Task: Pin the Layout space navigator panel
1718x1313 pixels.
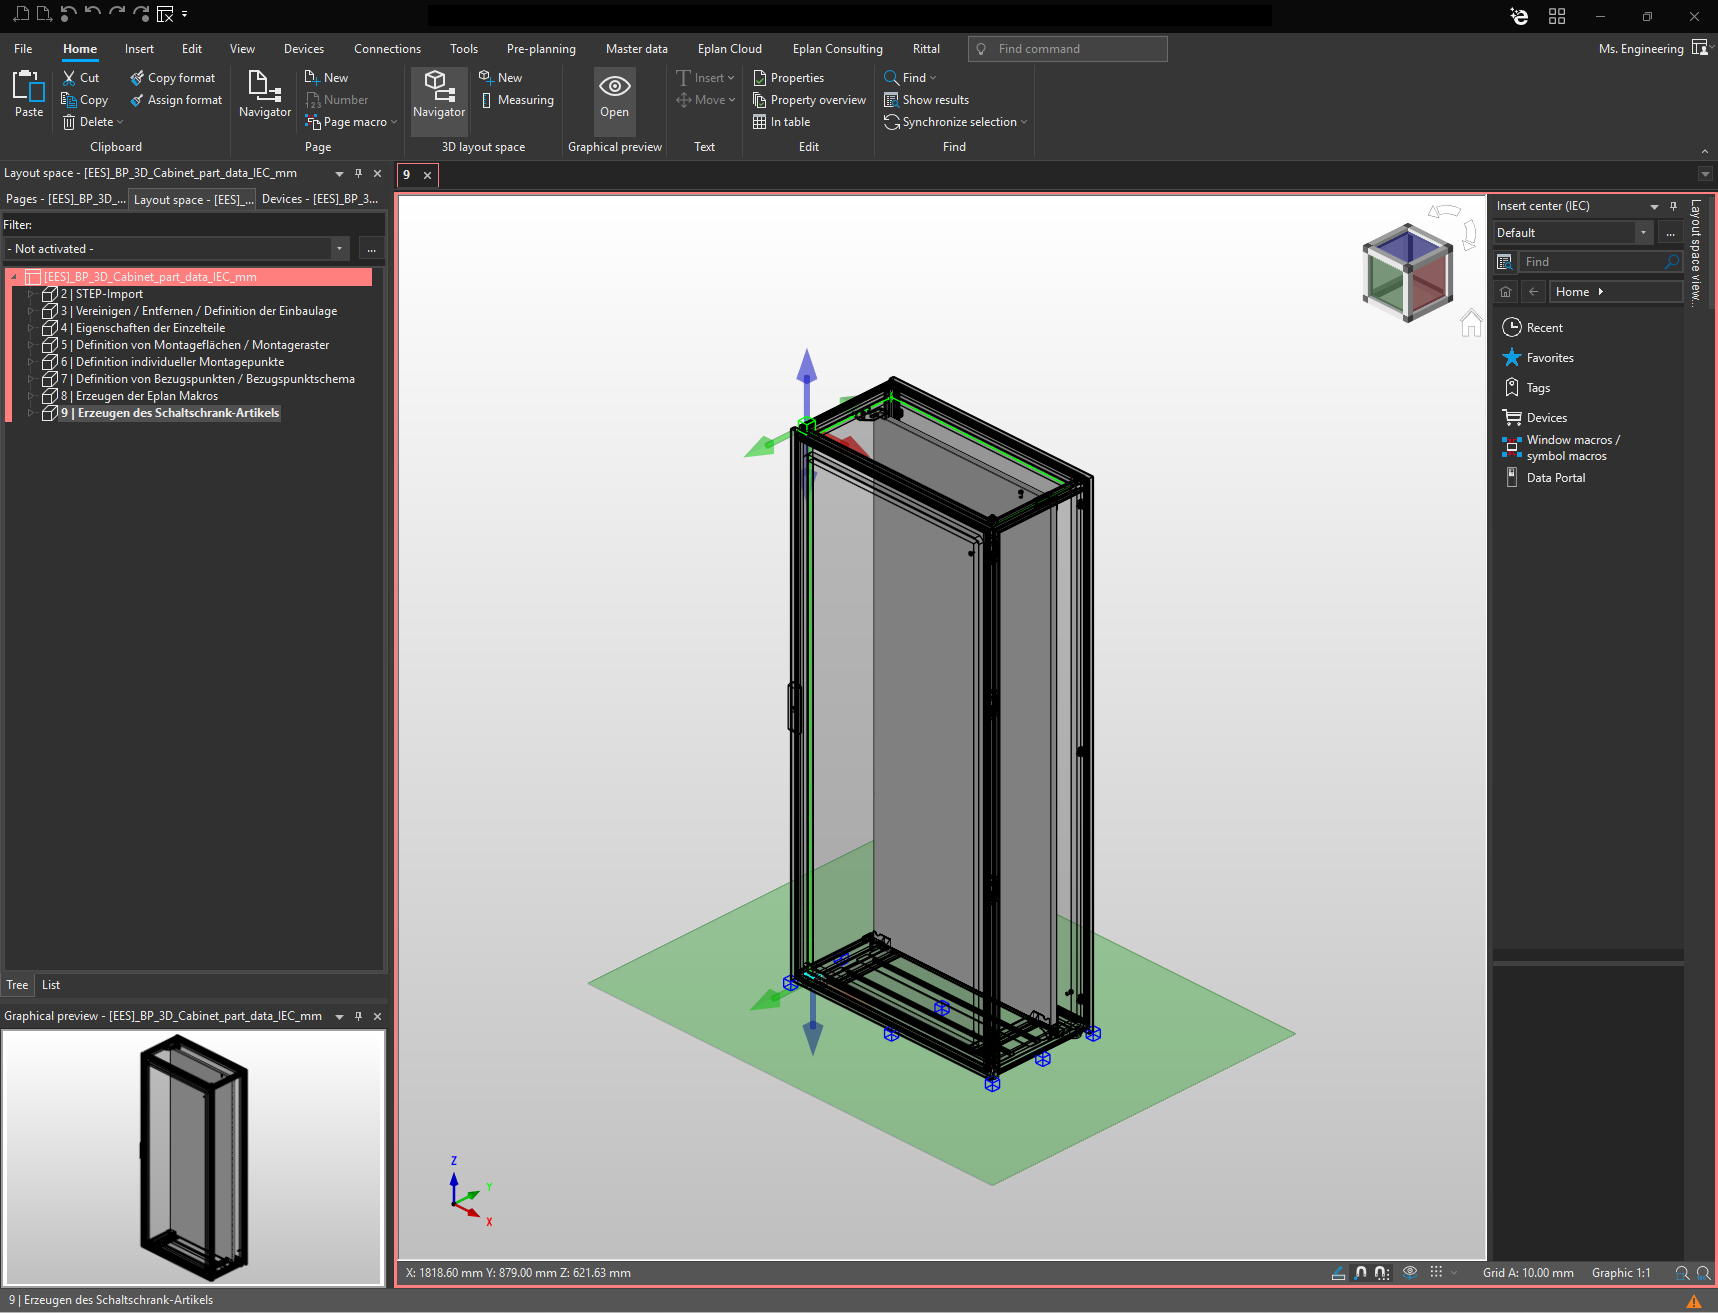Action: point(358,173)
